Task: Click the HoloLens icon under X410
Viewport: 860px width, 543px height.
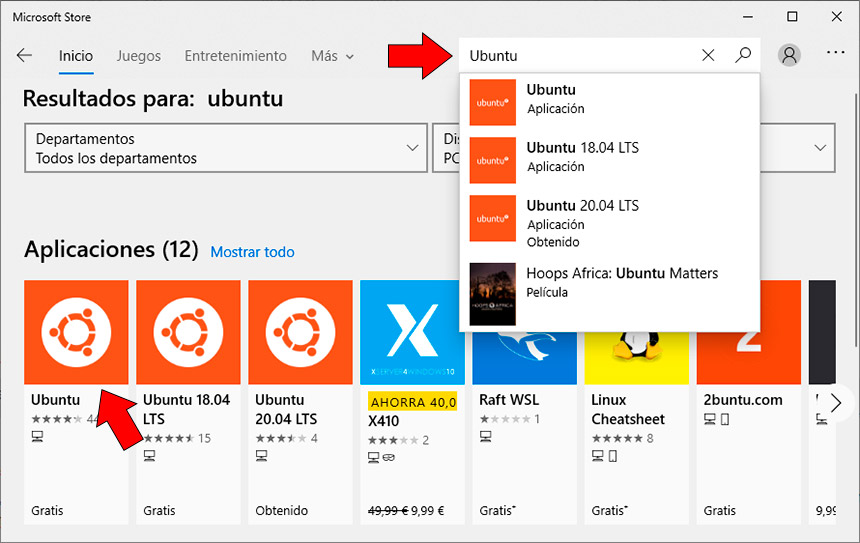Action: [388, 457]
